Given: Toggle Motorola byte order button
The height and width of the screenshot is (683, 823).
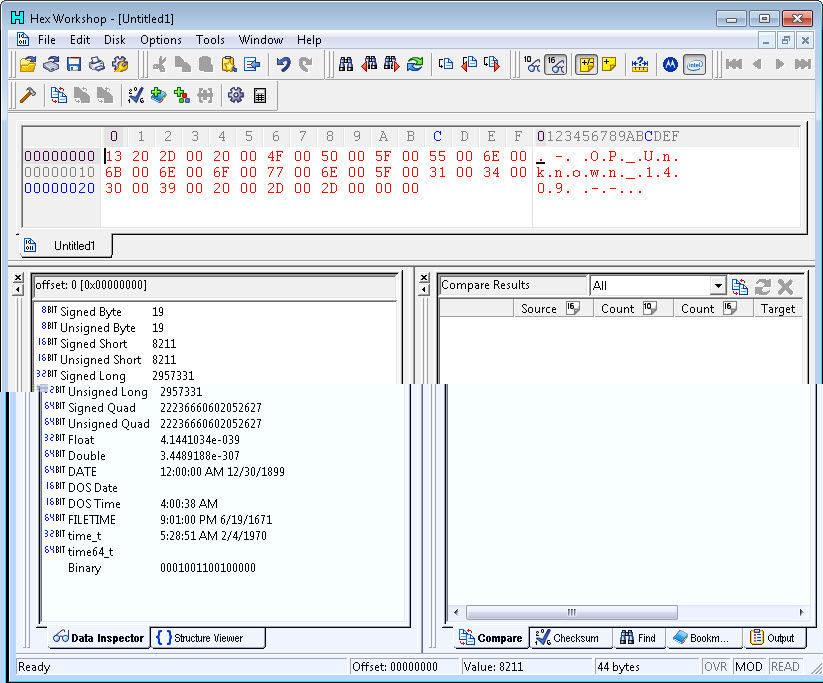Looking at the screenshot, I should pyautogui.click(x=670, y=64).
